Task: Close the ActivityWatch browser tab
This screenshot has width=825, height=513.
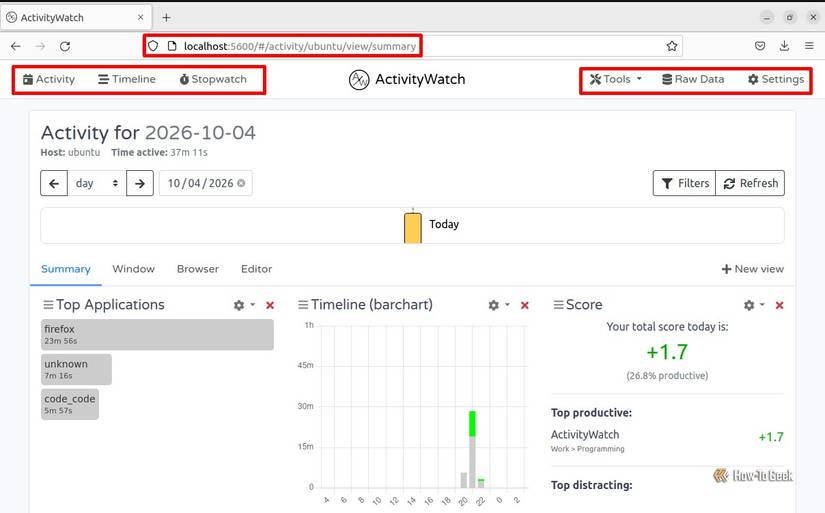Action: pos(140,17)
